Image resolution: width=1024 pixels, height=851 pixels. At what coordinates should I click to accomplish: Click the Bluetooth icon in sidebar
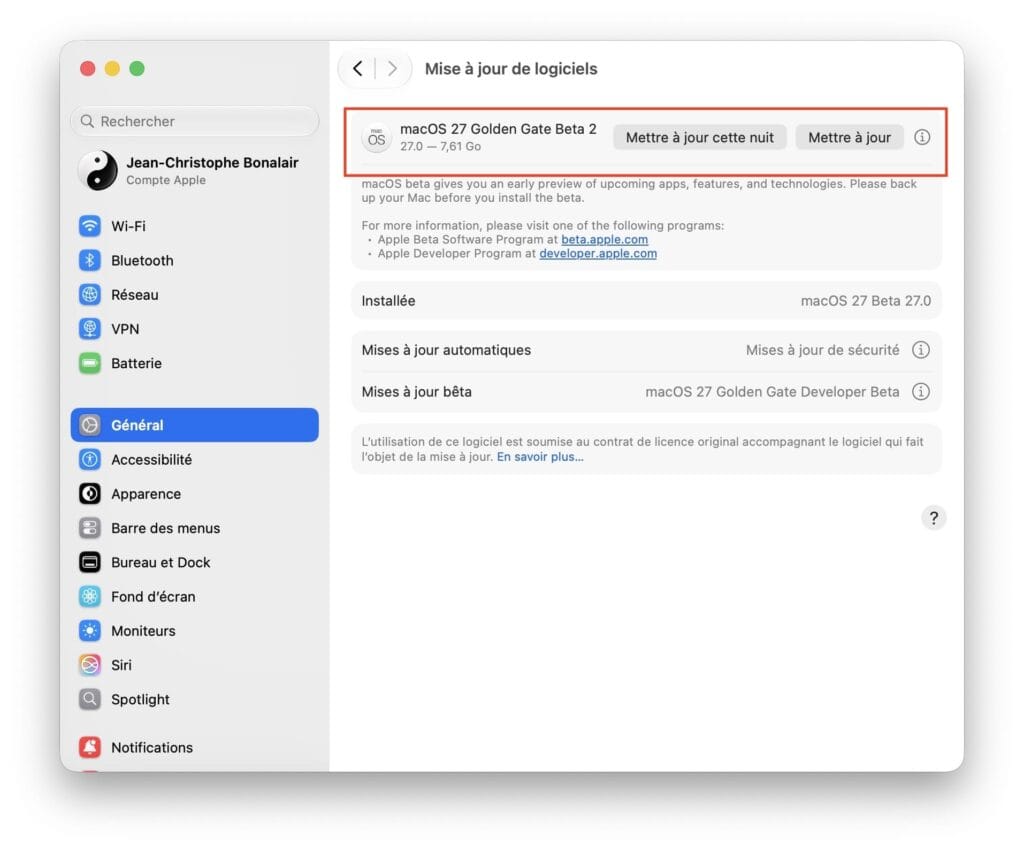coord(89,260)
